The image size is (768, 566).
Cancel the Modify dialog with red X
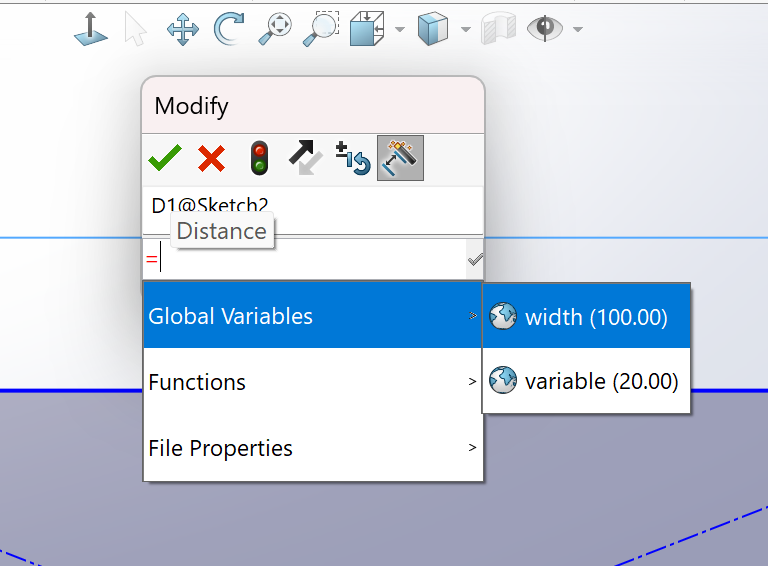212,158
